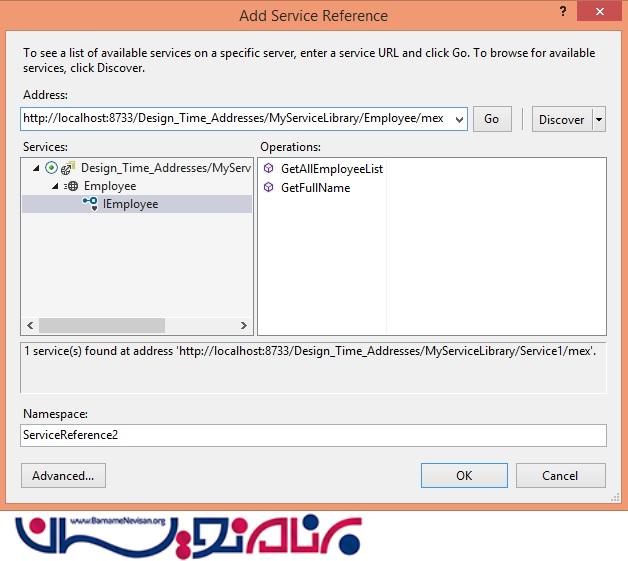Viewport: 628px width, 561px height.
Task: Select GetFullName in the Operations list
Action: point(315,187)
